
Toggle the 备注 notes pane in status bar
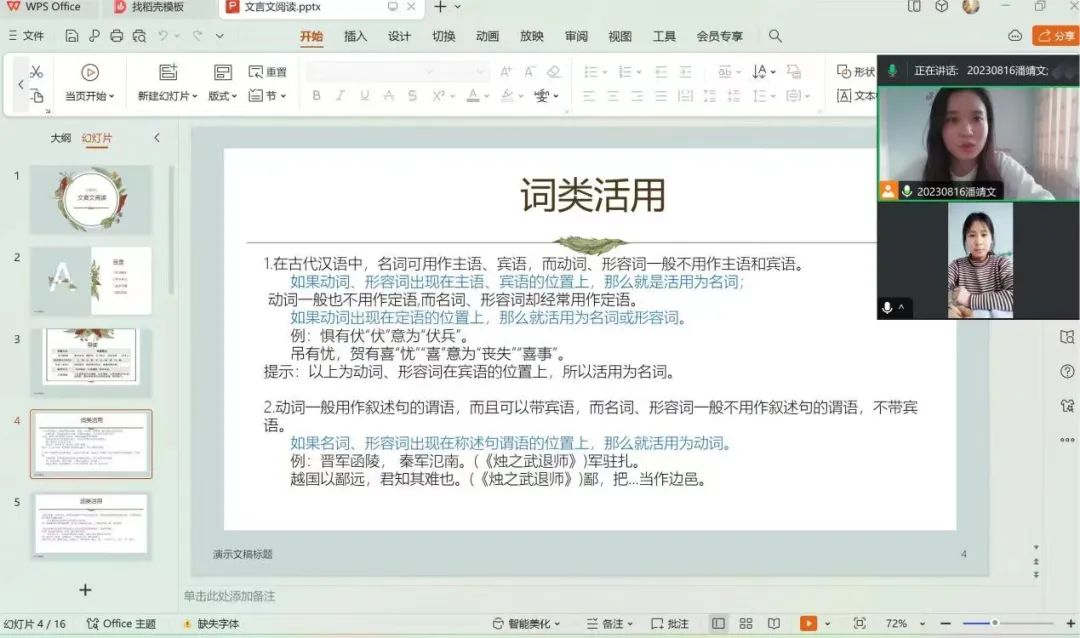click(x=606, y=624)
